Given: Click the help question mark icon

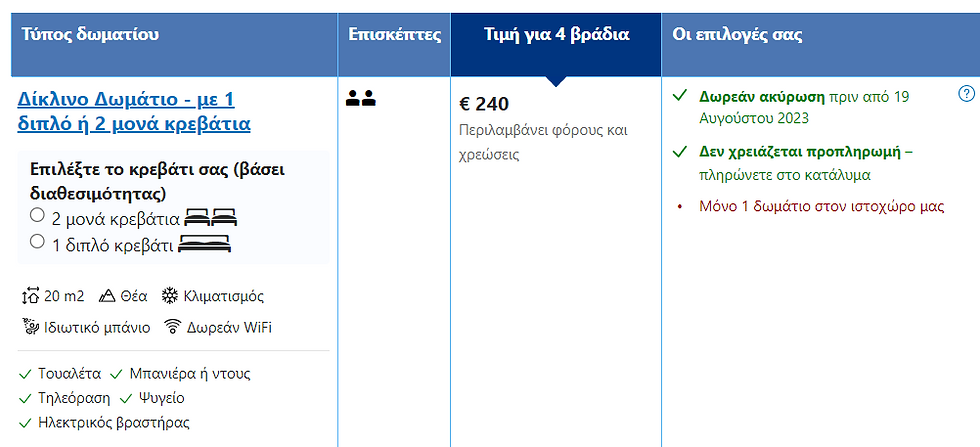Looking at the screenshot, I should pos(966,94).
